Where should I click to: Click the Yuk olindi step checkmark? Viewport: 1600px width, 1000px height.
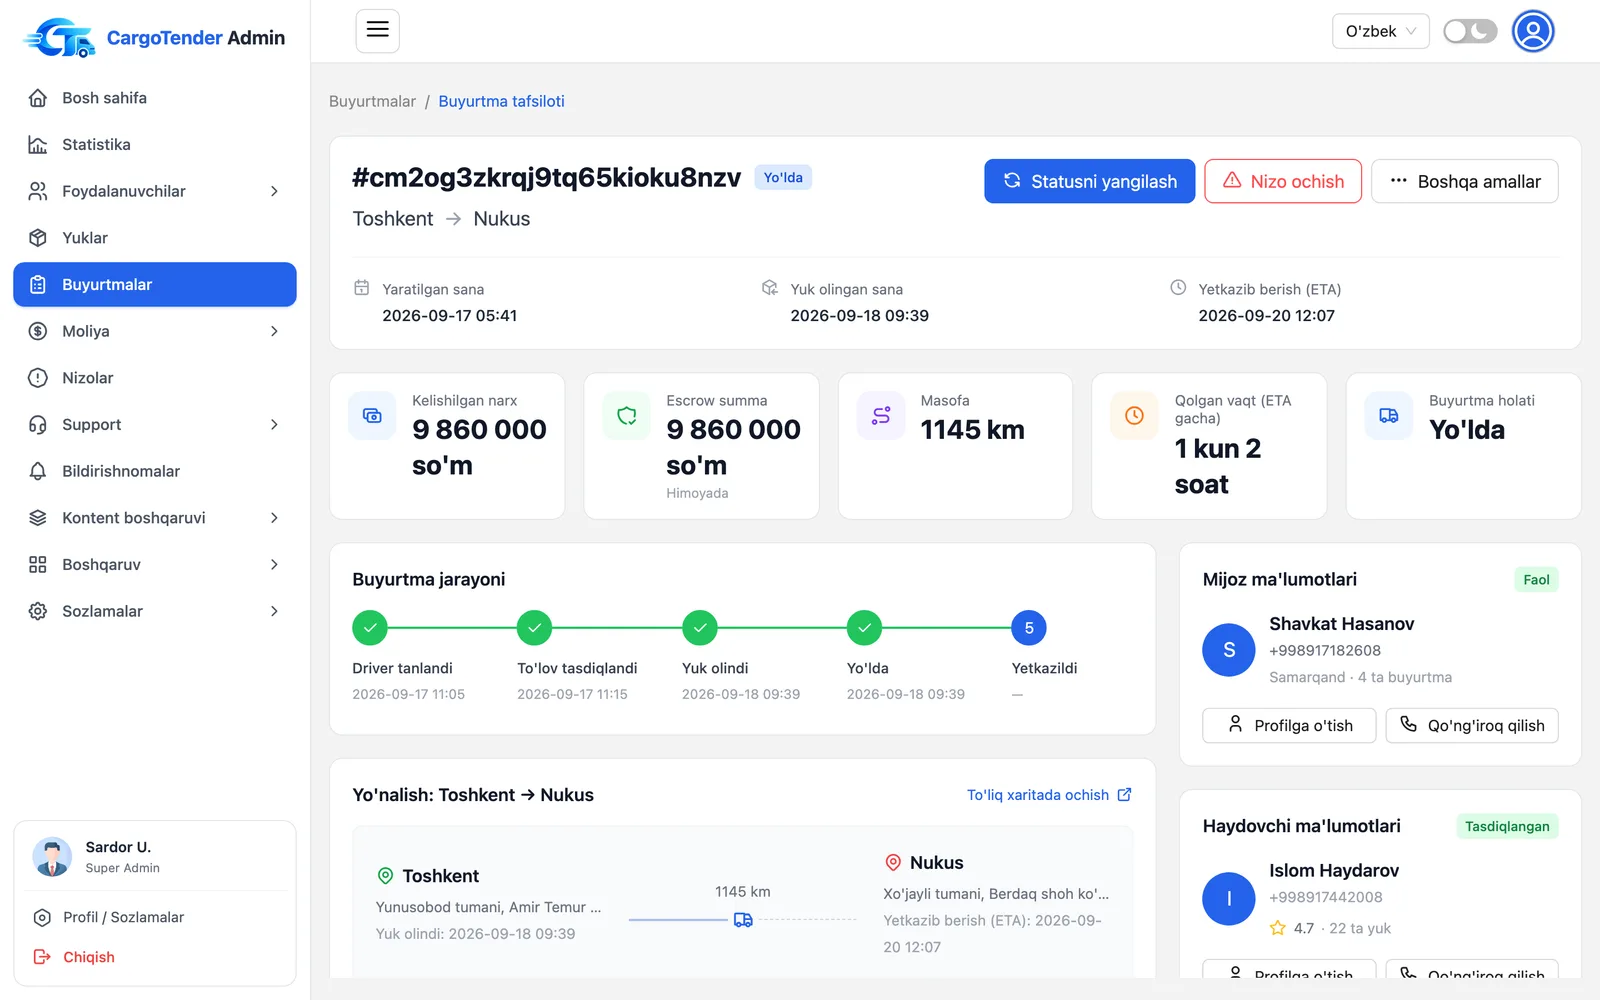(700, 628)
